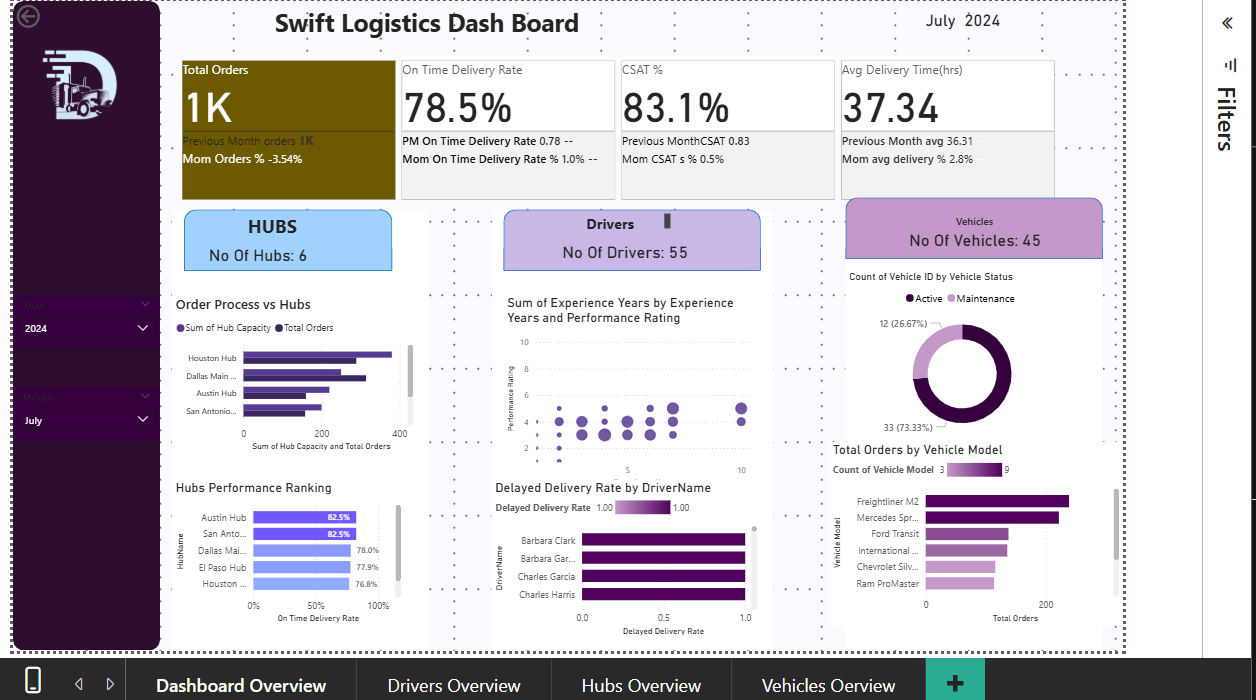This screenshot has height=700, width=1256.
Task: Open the Dashboard Overview tab
Action: click(x=241, y=685)
